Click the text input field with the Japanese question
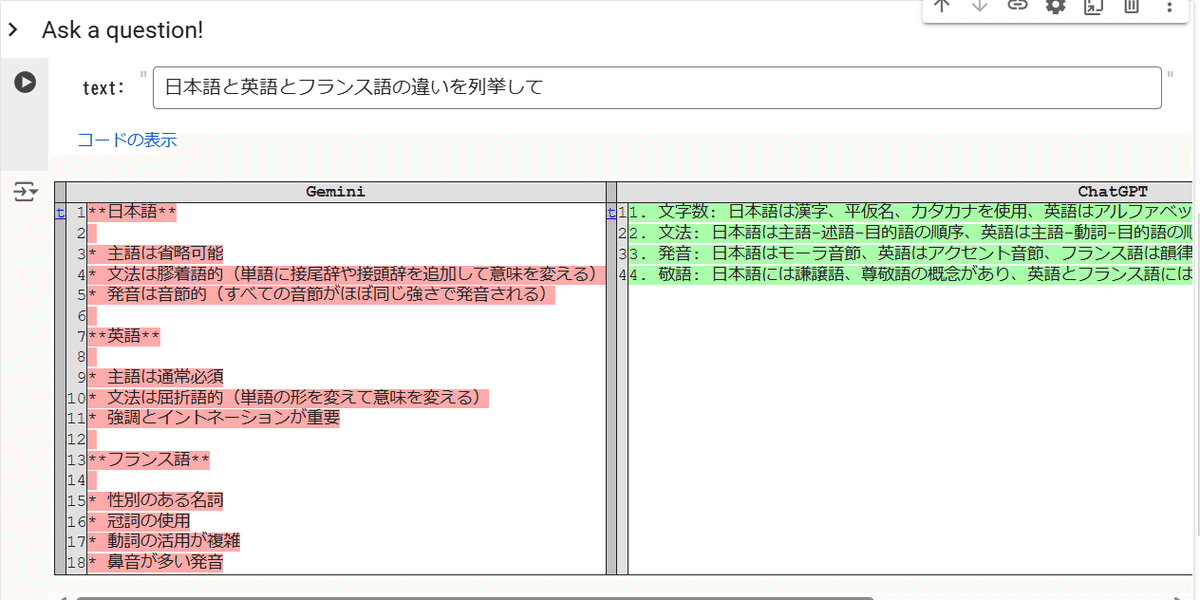The width and height of the screenshot is (1200, 600). click(657, 88)
